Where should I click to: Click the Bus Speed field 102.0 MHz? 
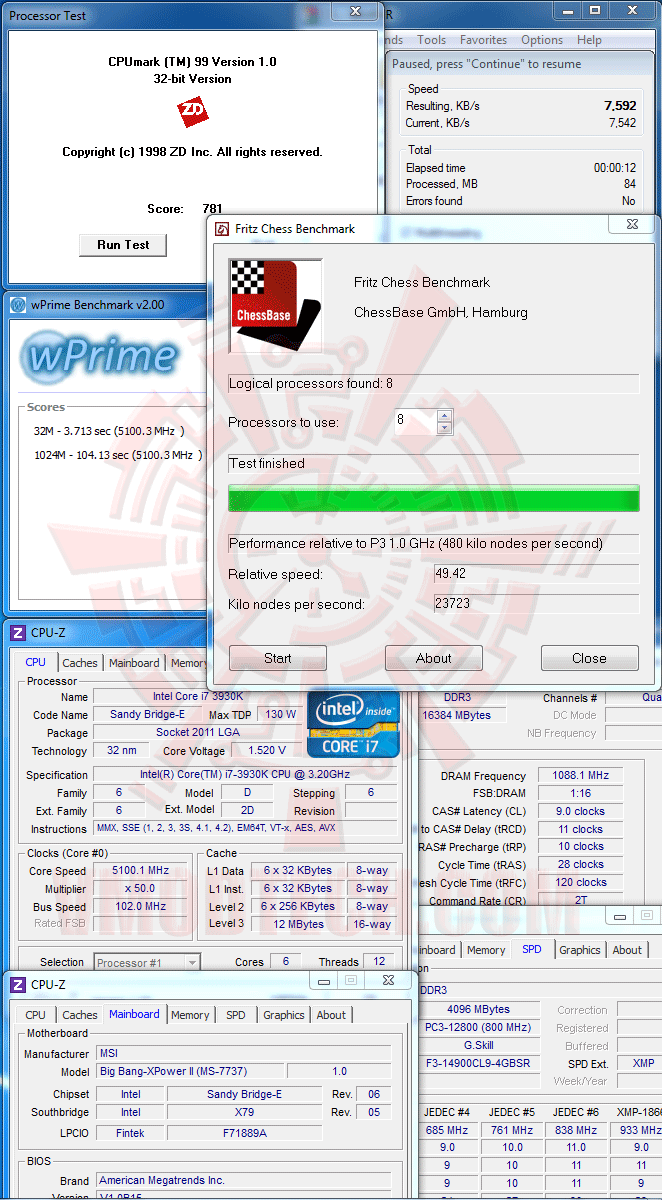point(139,907)
